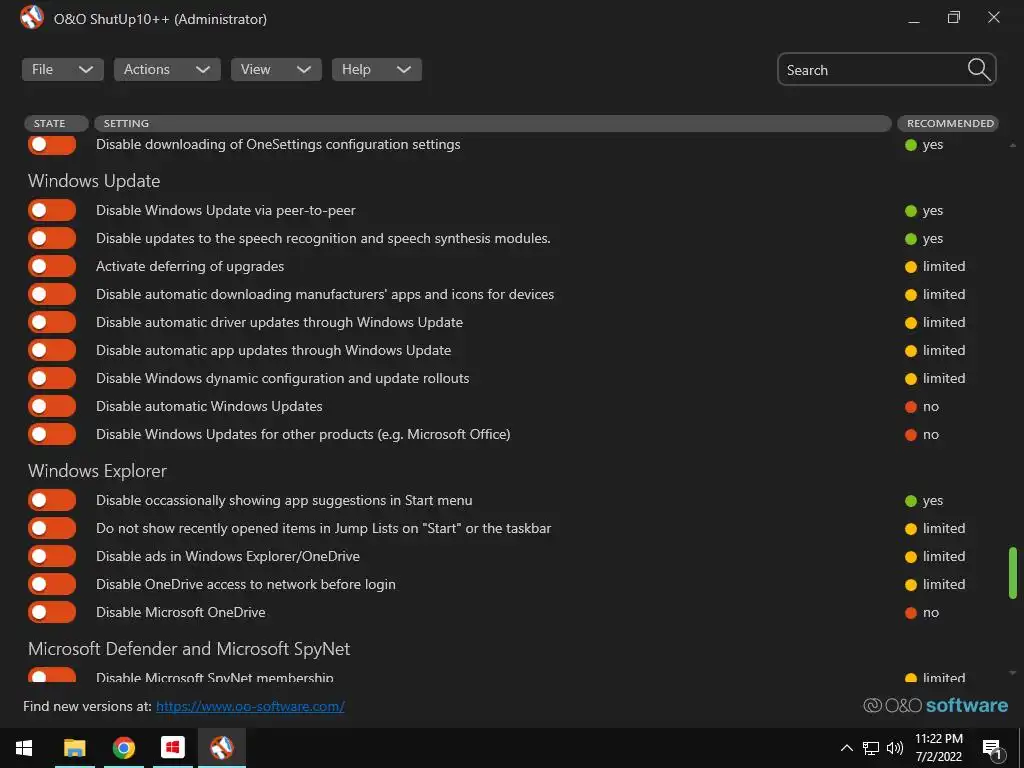Screen dimensions: 1024x768
Task: Toggle OneDrive network access before login
Action: click(x=52, y=584)
